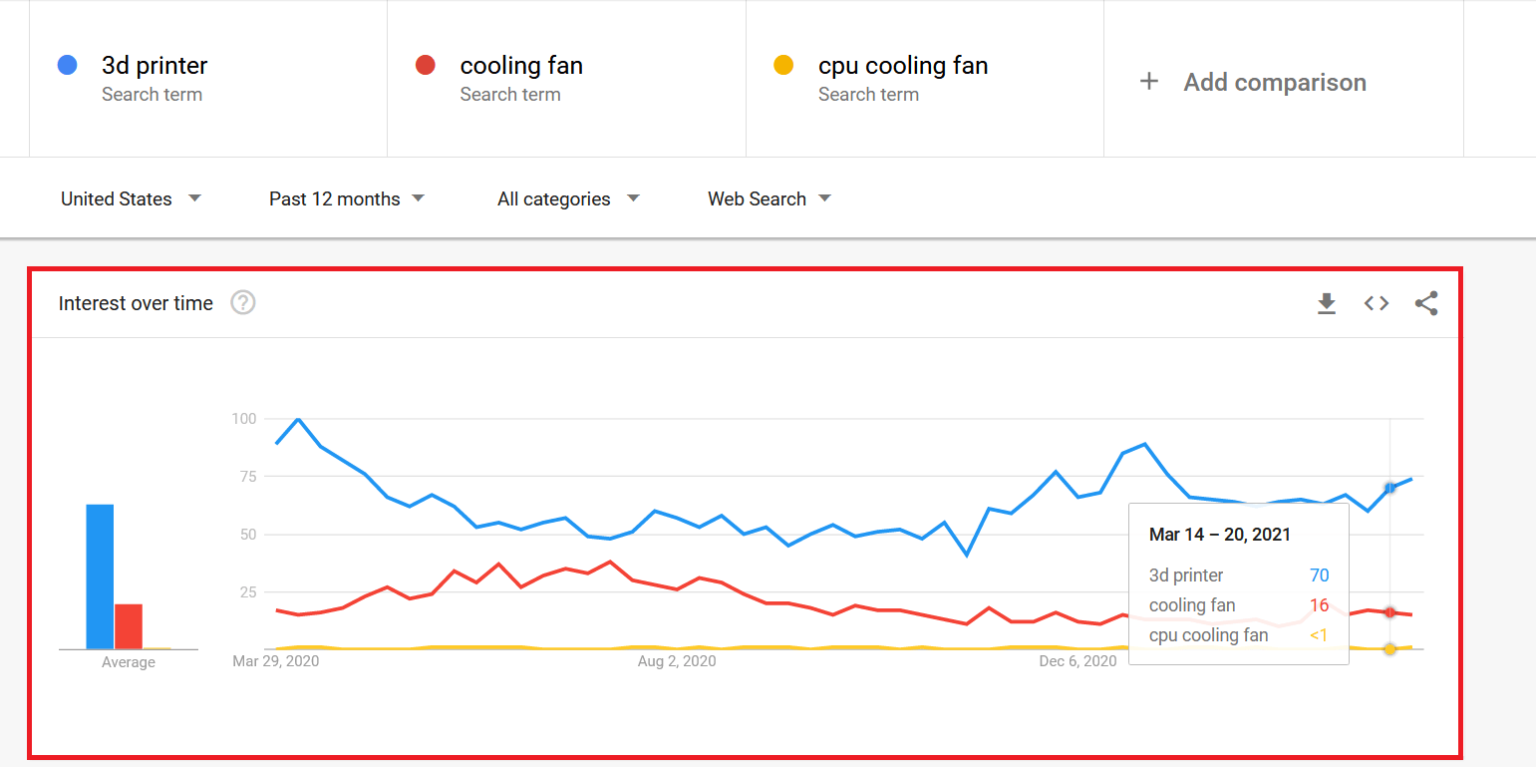Open the All categories dropdown
This screenshot has height=767, width=1536.
tap(568, 198)
